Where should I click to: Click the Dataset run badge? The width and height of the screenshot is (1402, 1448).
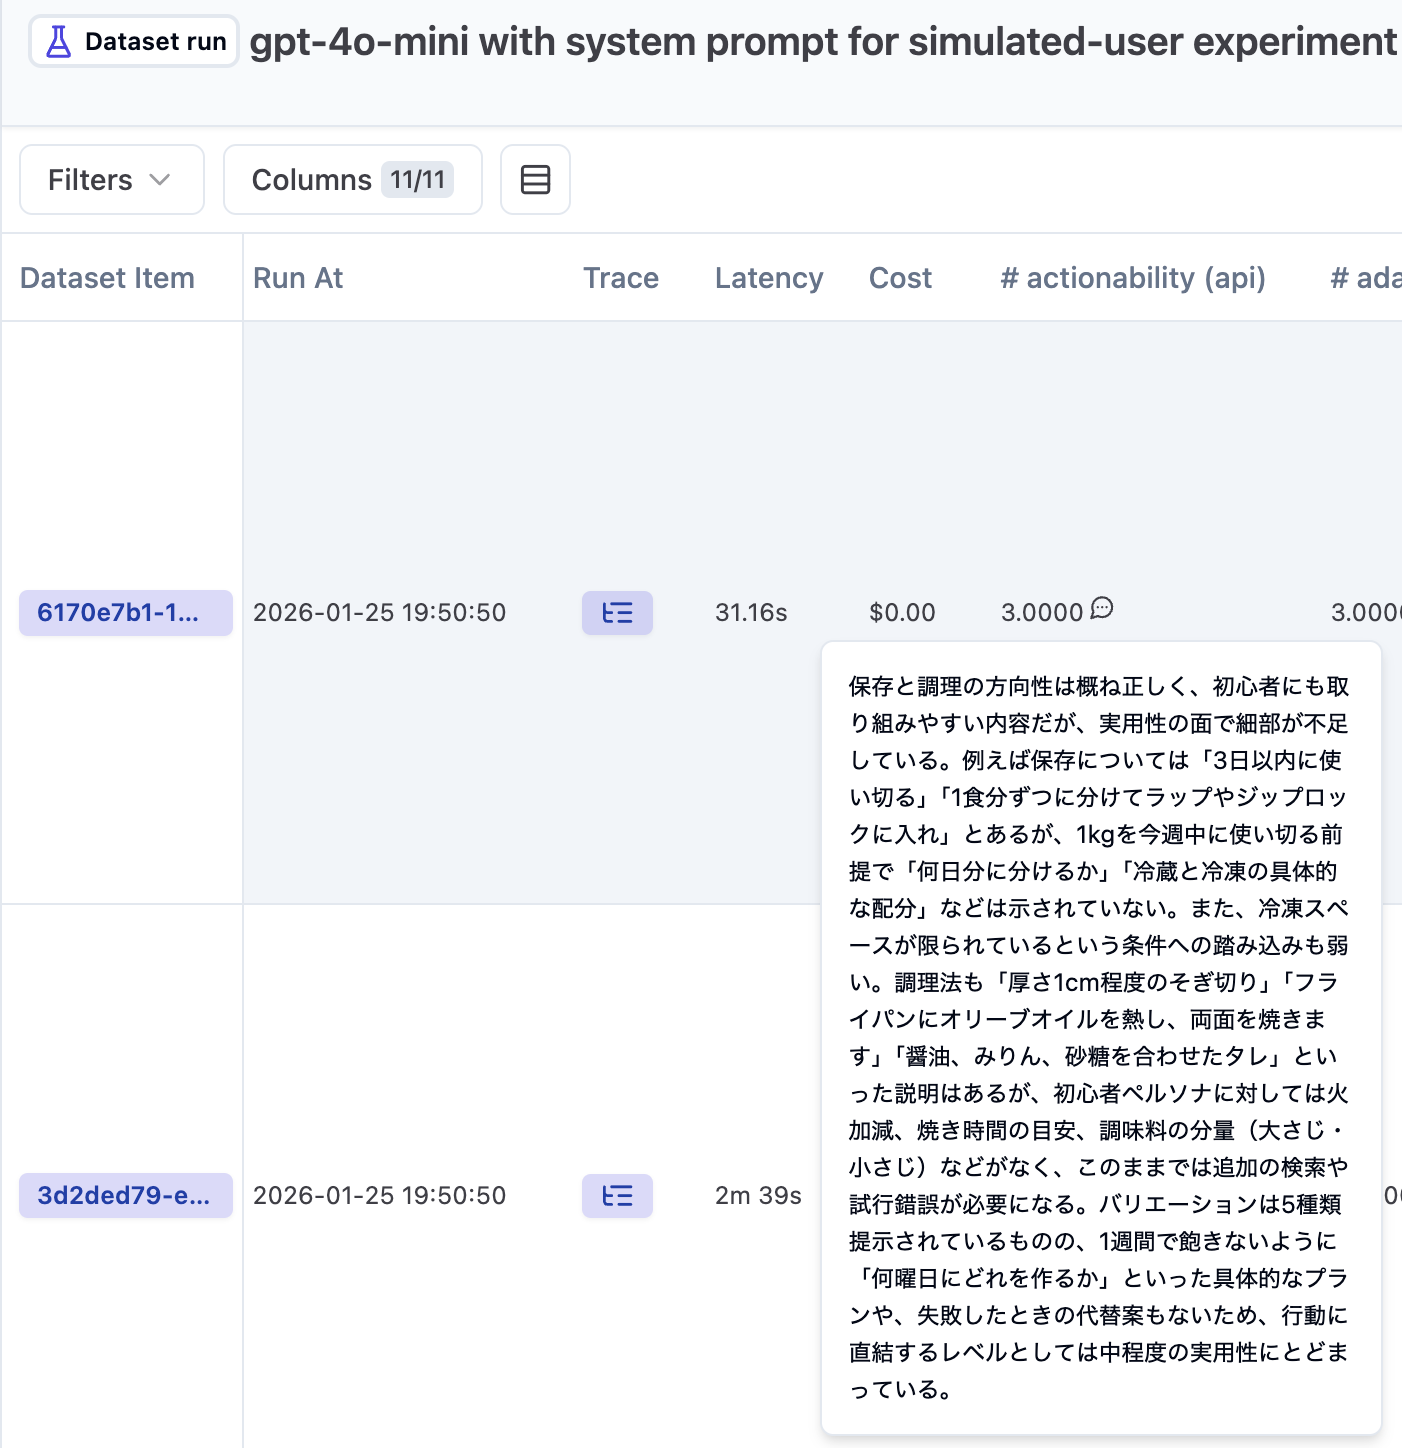tap(134, 41)
